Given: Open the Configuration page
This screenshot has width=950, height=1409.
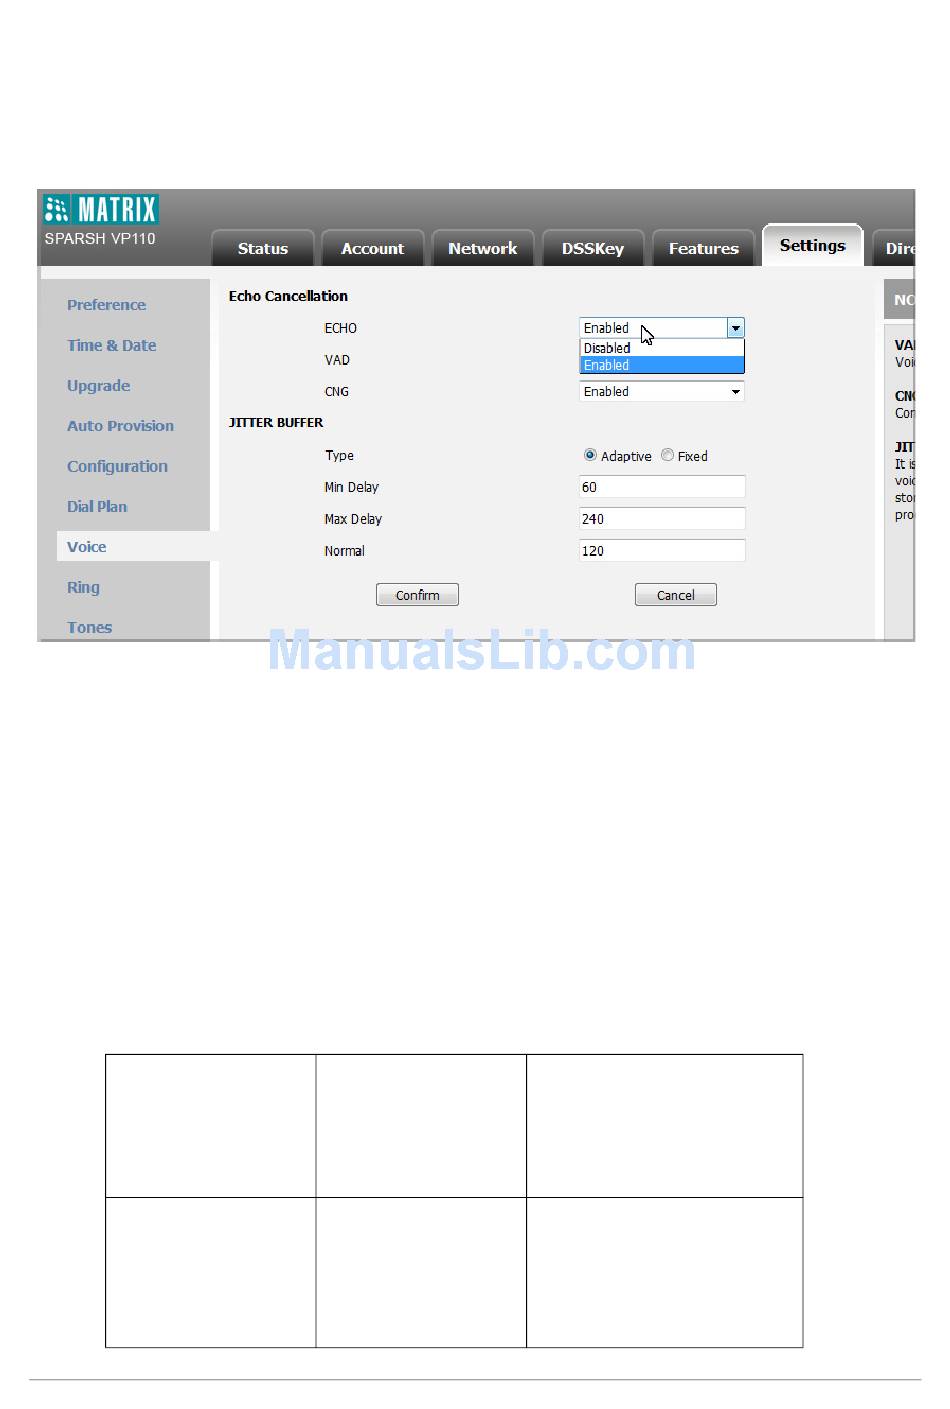Looking at the screenshot, I should [x=117, y=466].
